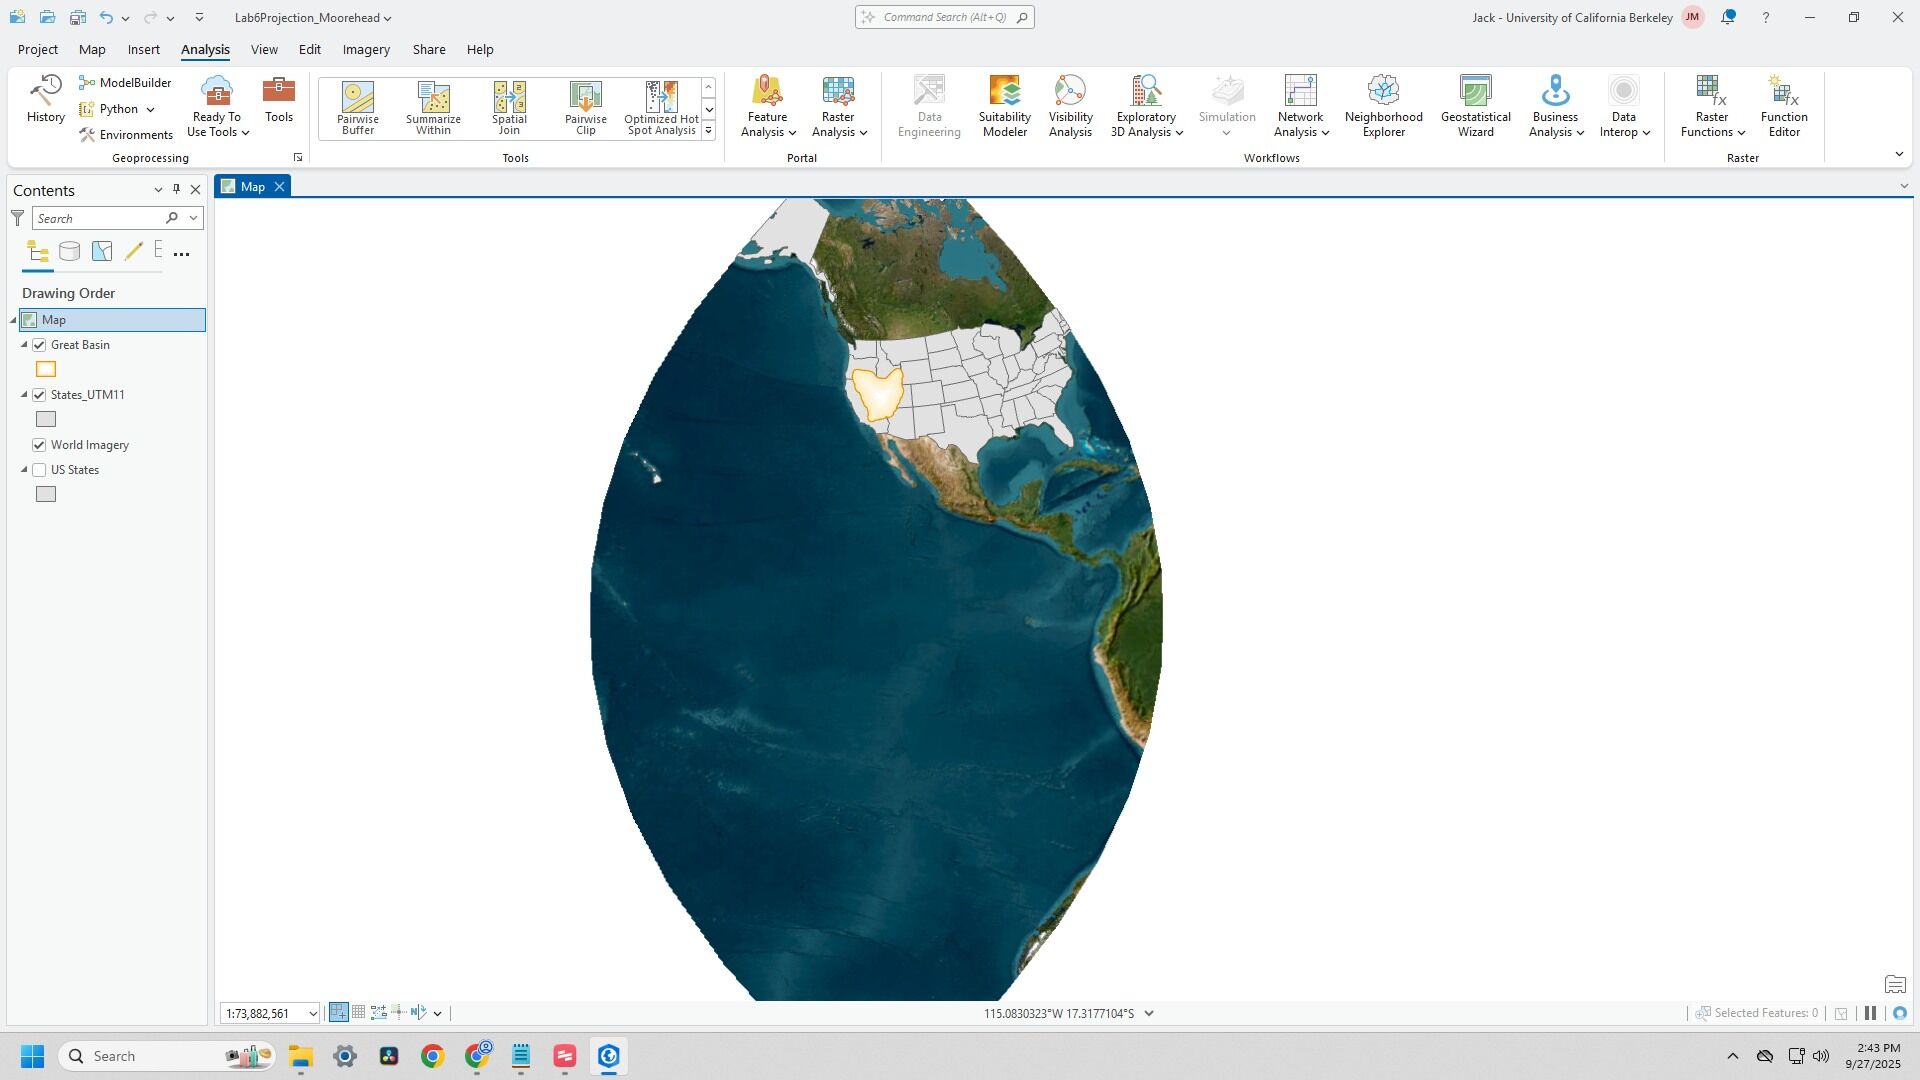The width and height of the screenshot is (1920, 1080).
Task: Open the Function Editor
Action: [x=1783, y=106]
